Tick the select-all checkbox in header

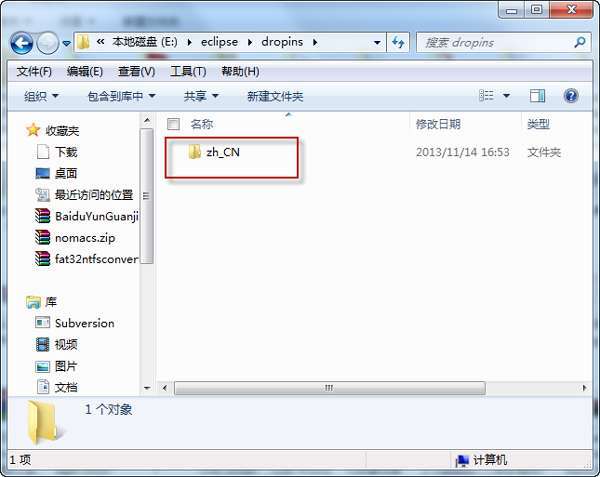click(x=173, y=124)
